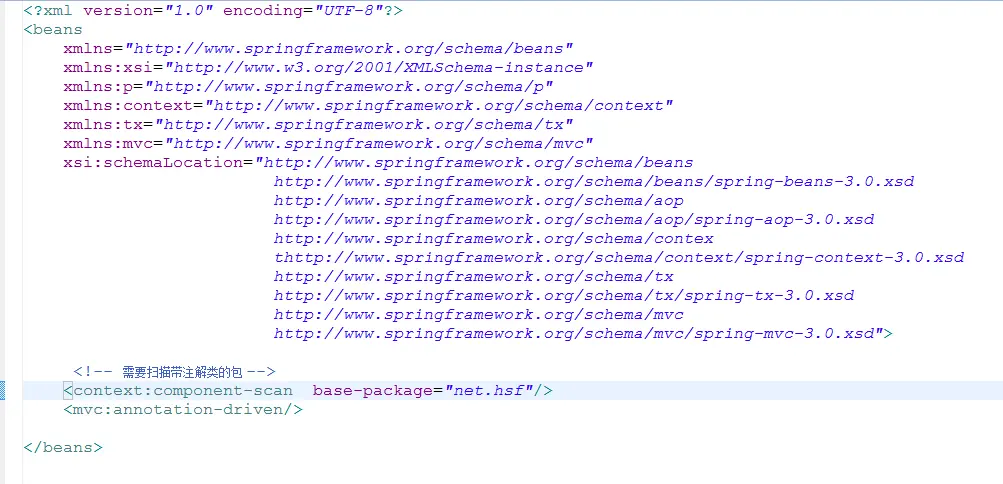Click the context:component-scan tag name

point(183,391)
